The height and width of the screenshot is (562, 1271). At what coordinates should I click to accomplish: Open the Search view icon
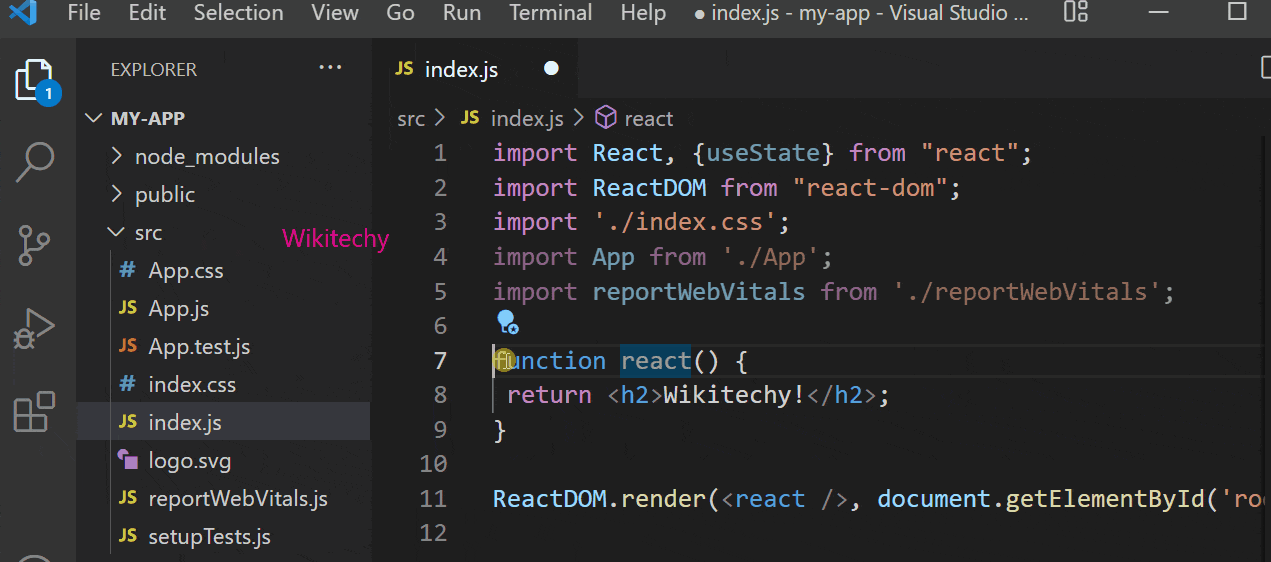[36, 162]
